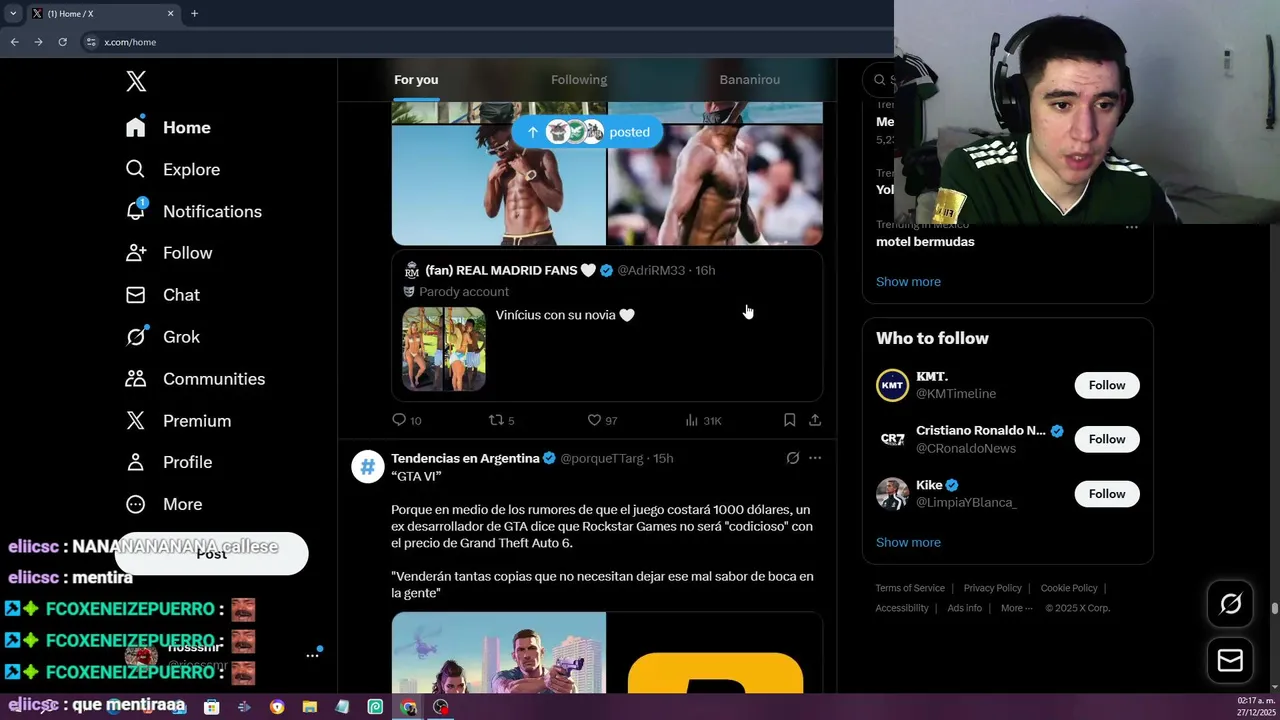The width and height of the screenshot is (1280, 720).
Task: Like the post with 97 likes
Action: 594,420
